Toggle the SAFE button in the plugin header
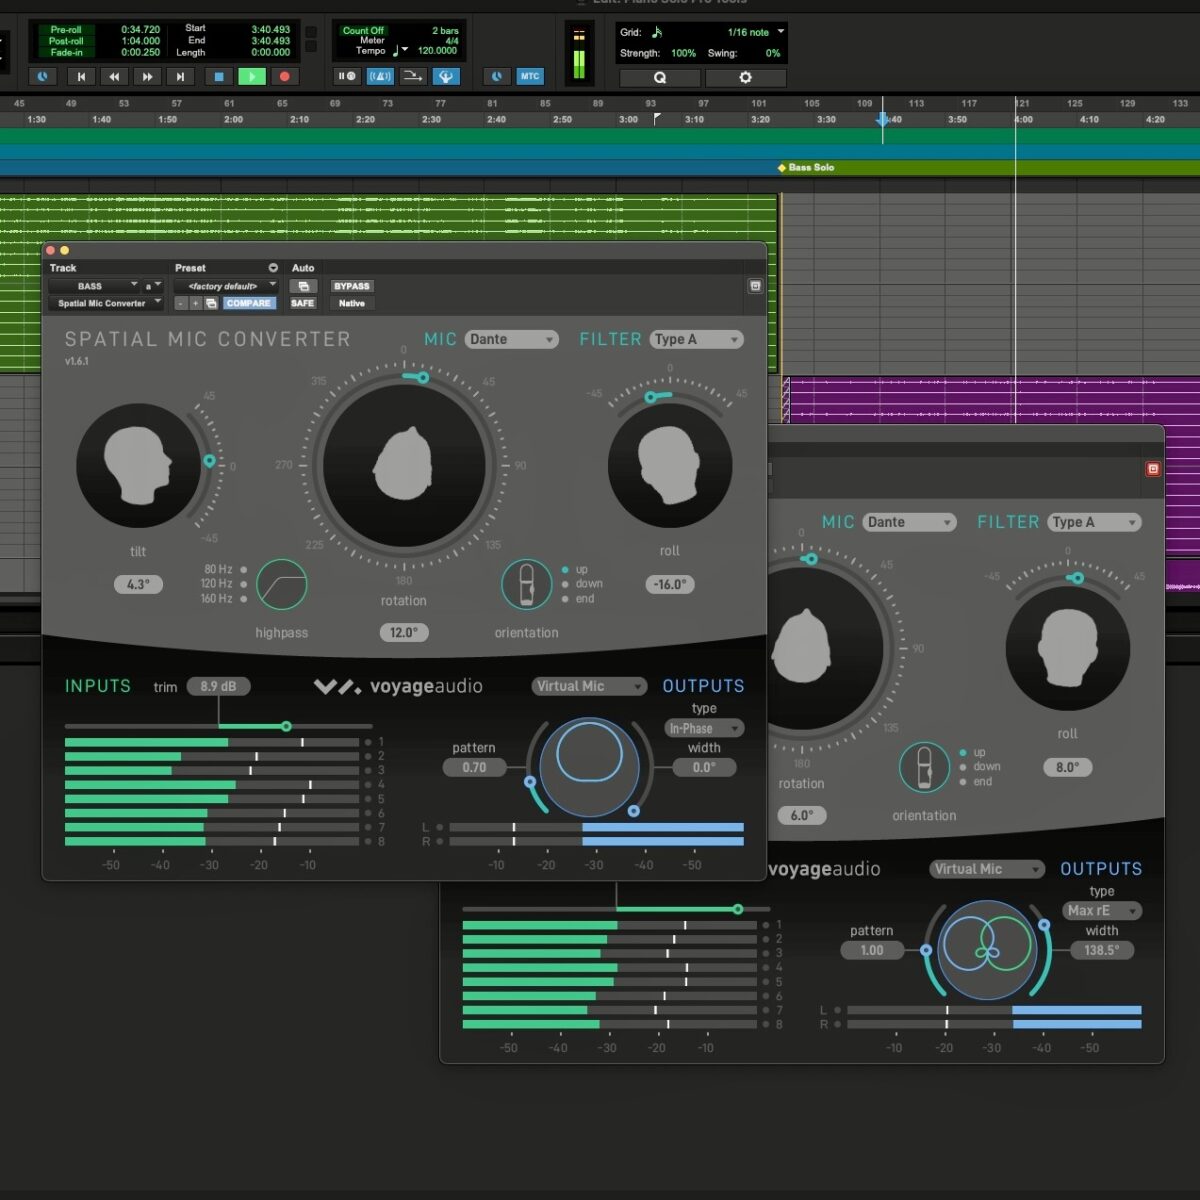This screenshot has height=1200, width=1200. pos(303,303)
